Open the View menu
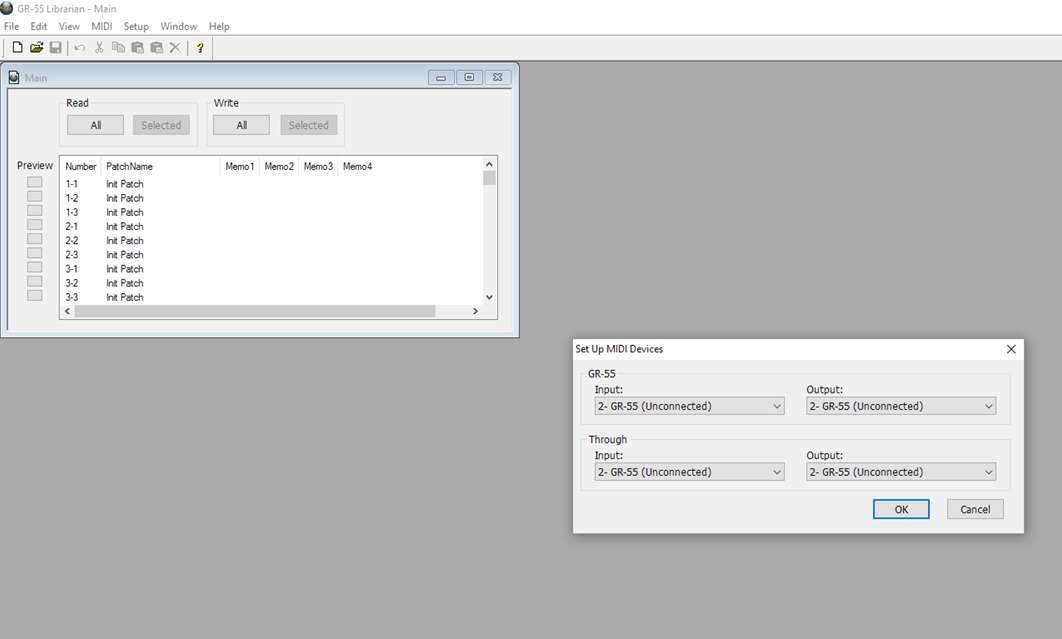 coord(69,26)
